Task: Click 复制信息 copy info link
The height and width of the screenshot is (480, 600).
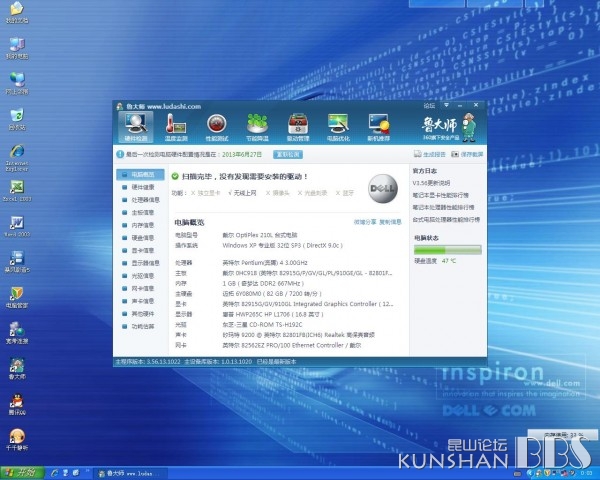Action: tap(390, 222)
